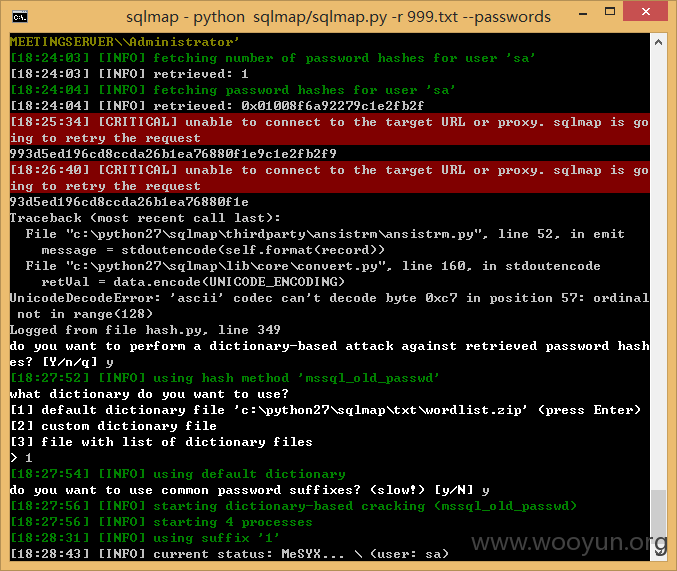Click "using hash method 'mssql_old_passwd'" line
Image resolution: width=677 pixels, height=571 pixels.
pos(225,377)
